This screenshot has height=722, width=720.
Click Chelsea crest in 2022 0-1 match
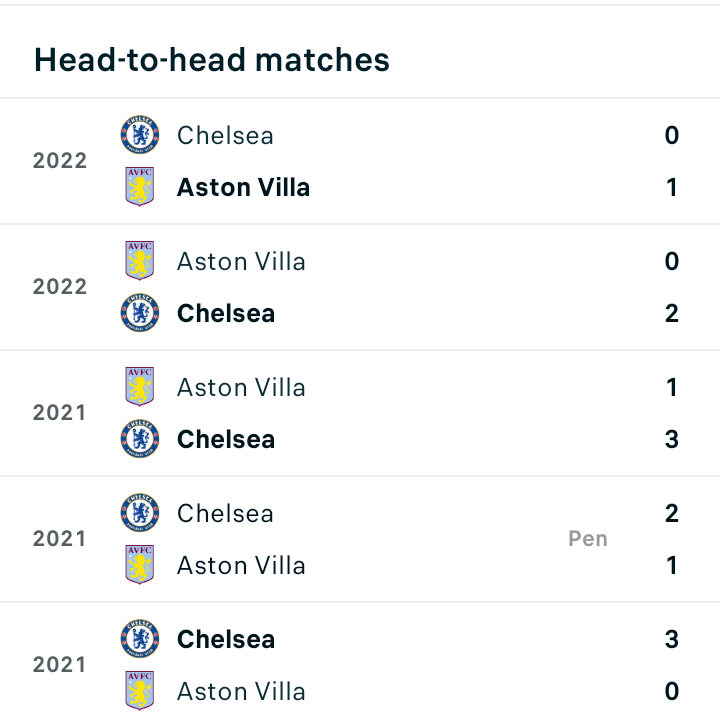[x=140, y=135]
